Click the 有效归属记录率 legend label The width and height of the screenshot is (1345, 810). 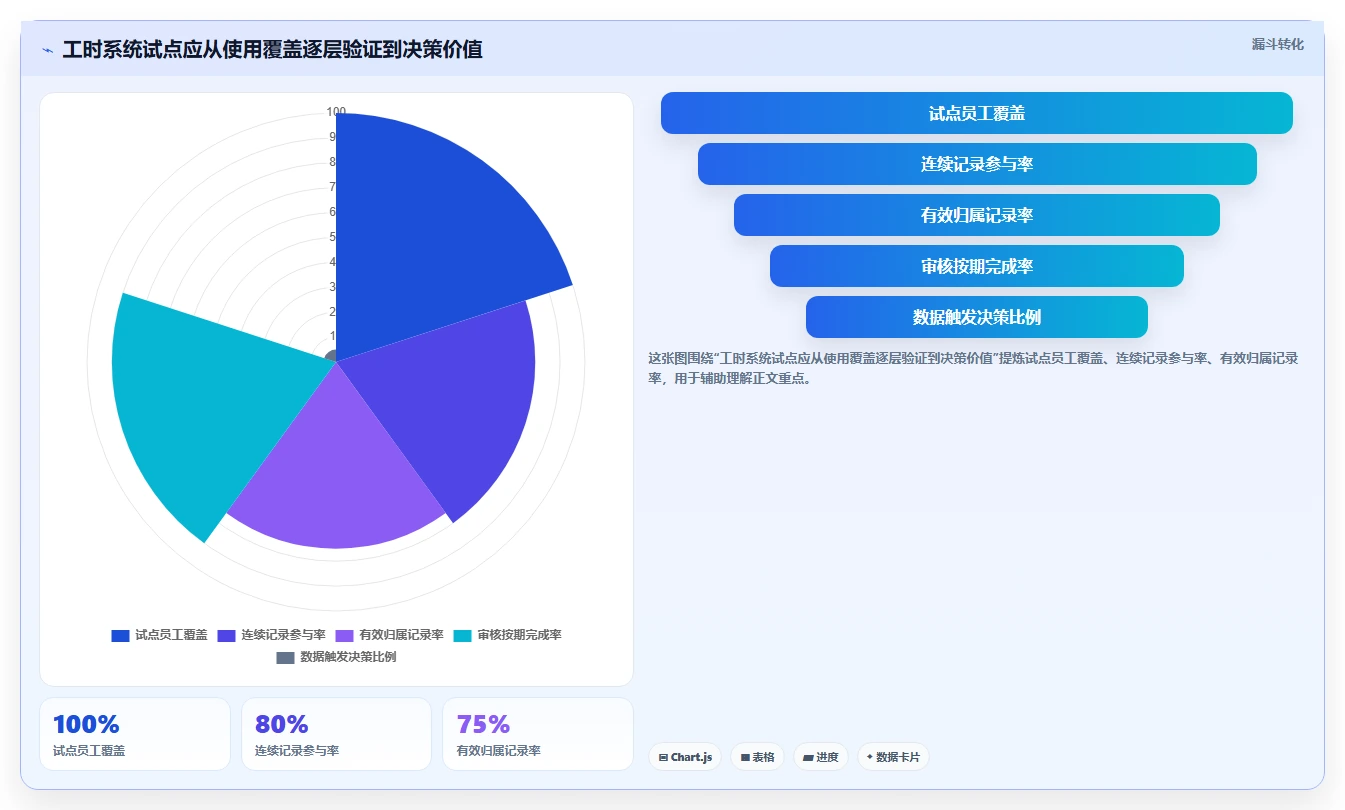point(401,635)
